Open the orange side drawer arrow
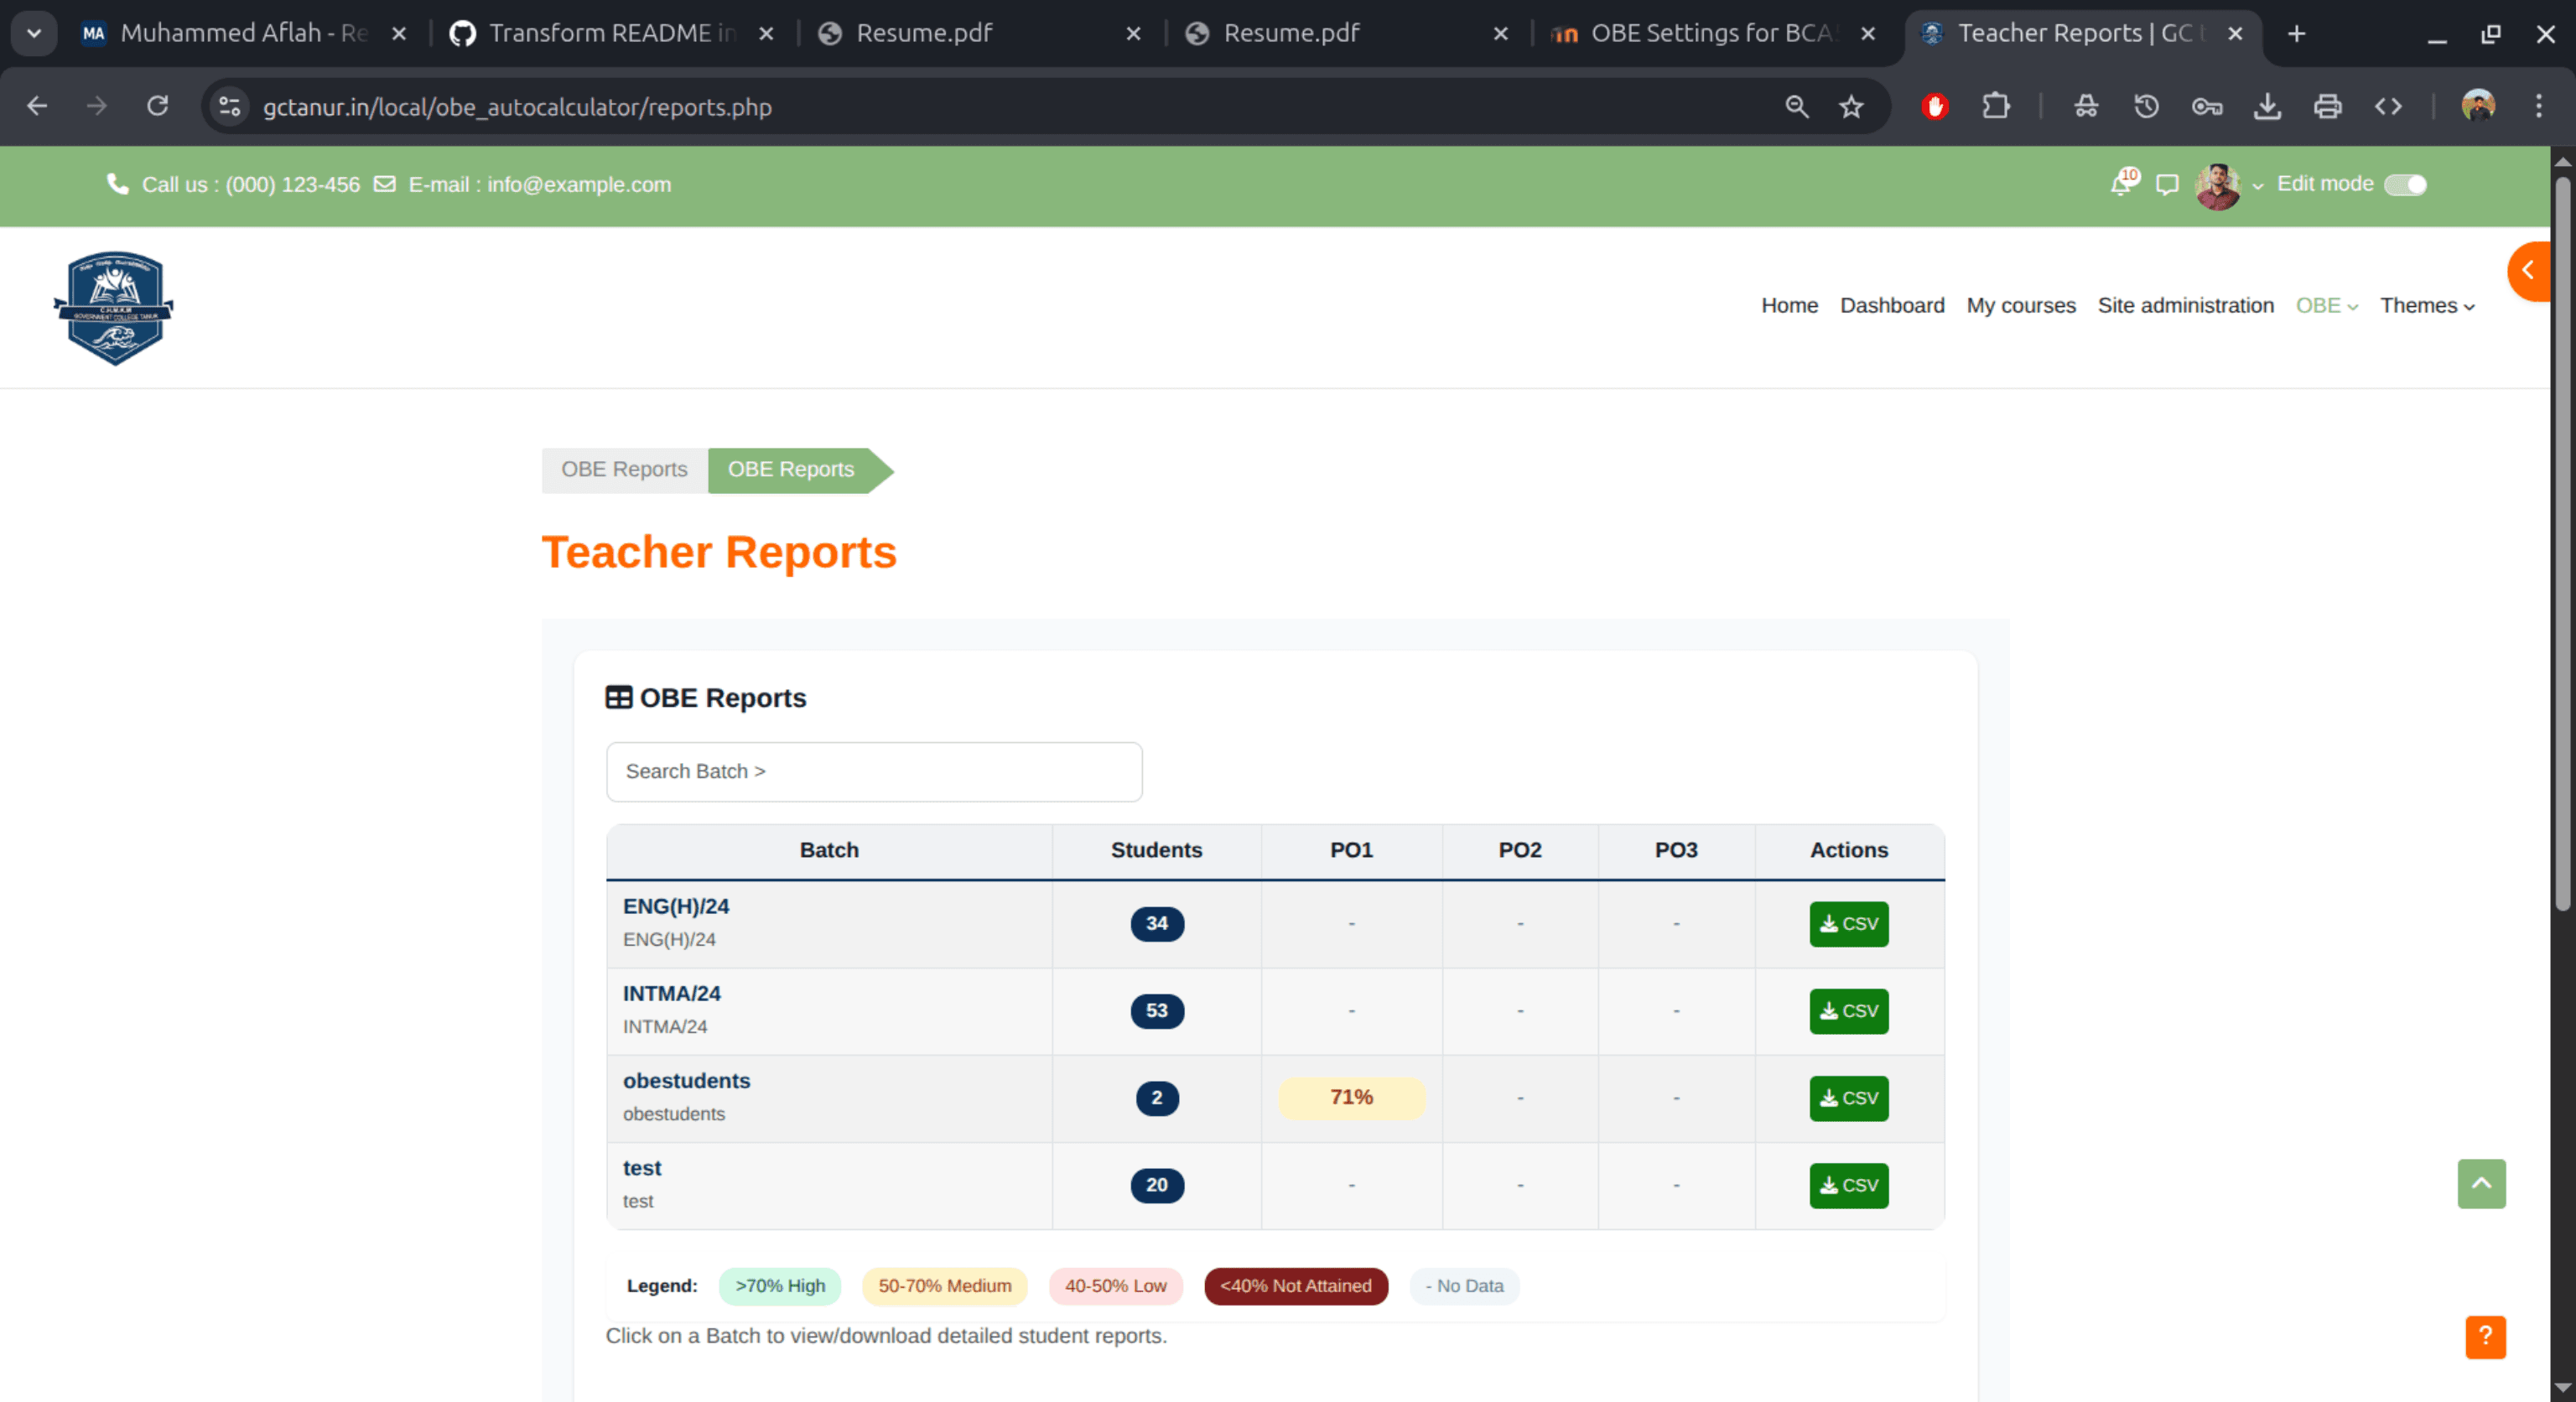This screenshot has width=2576, height=1402. [2530, 271]
